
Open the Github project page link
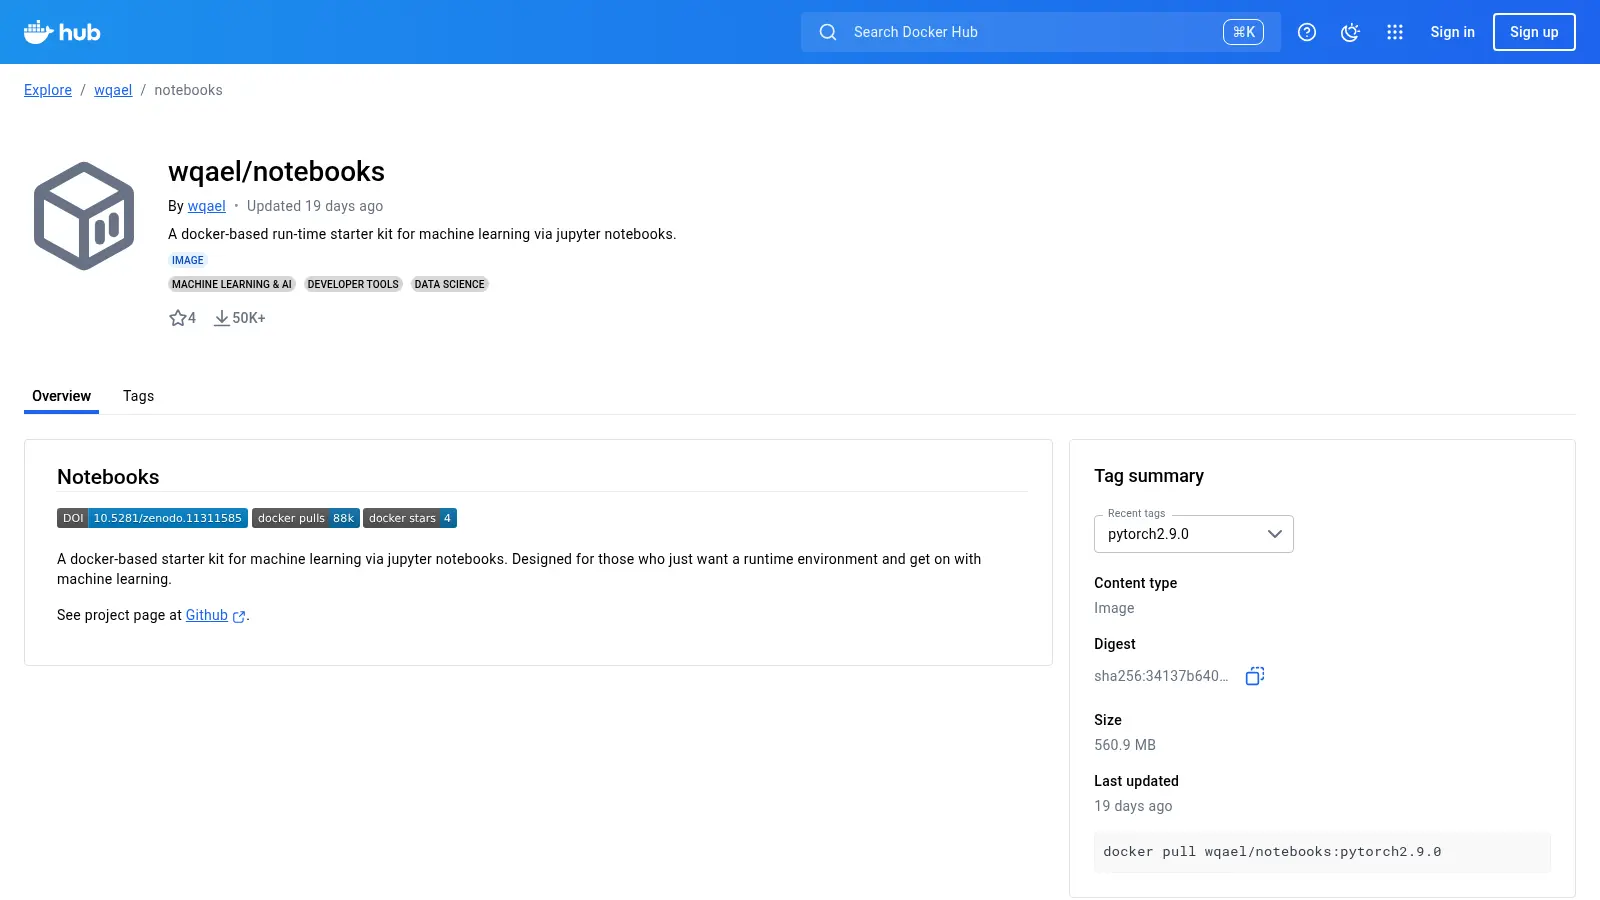[x=207, y=615]
